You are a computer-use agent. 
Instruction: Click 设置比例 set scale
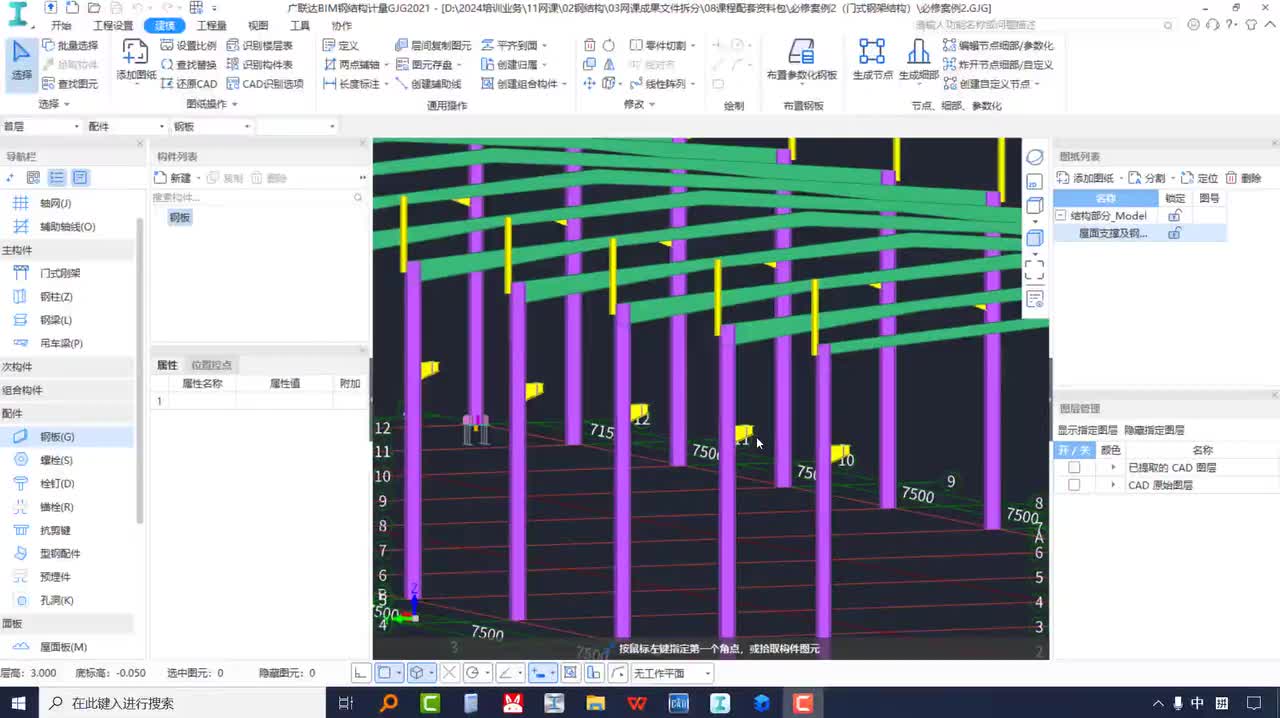click(188, 45)
